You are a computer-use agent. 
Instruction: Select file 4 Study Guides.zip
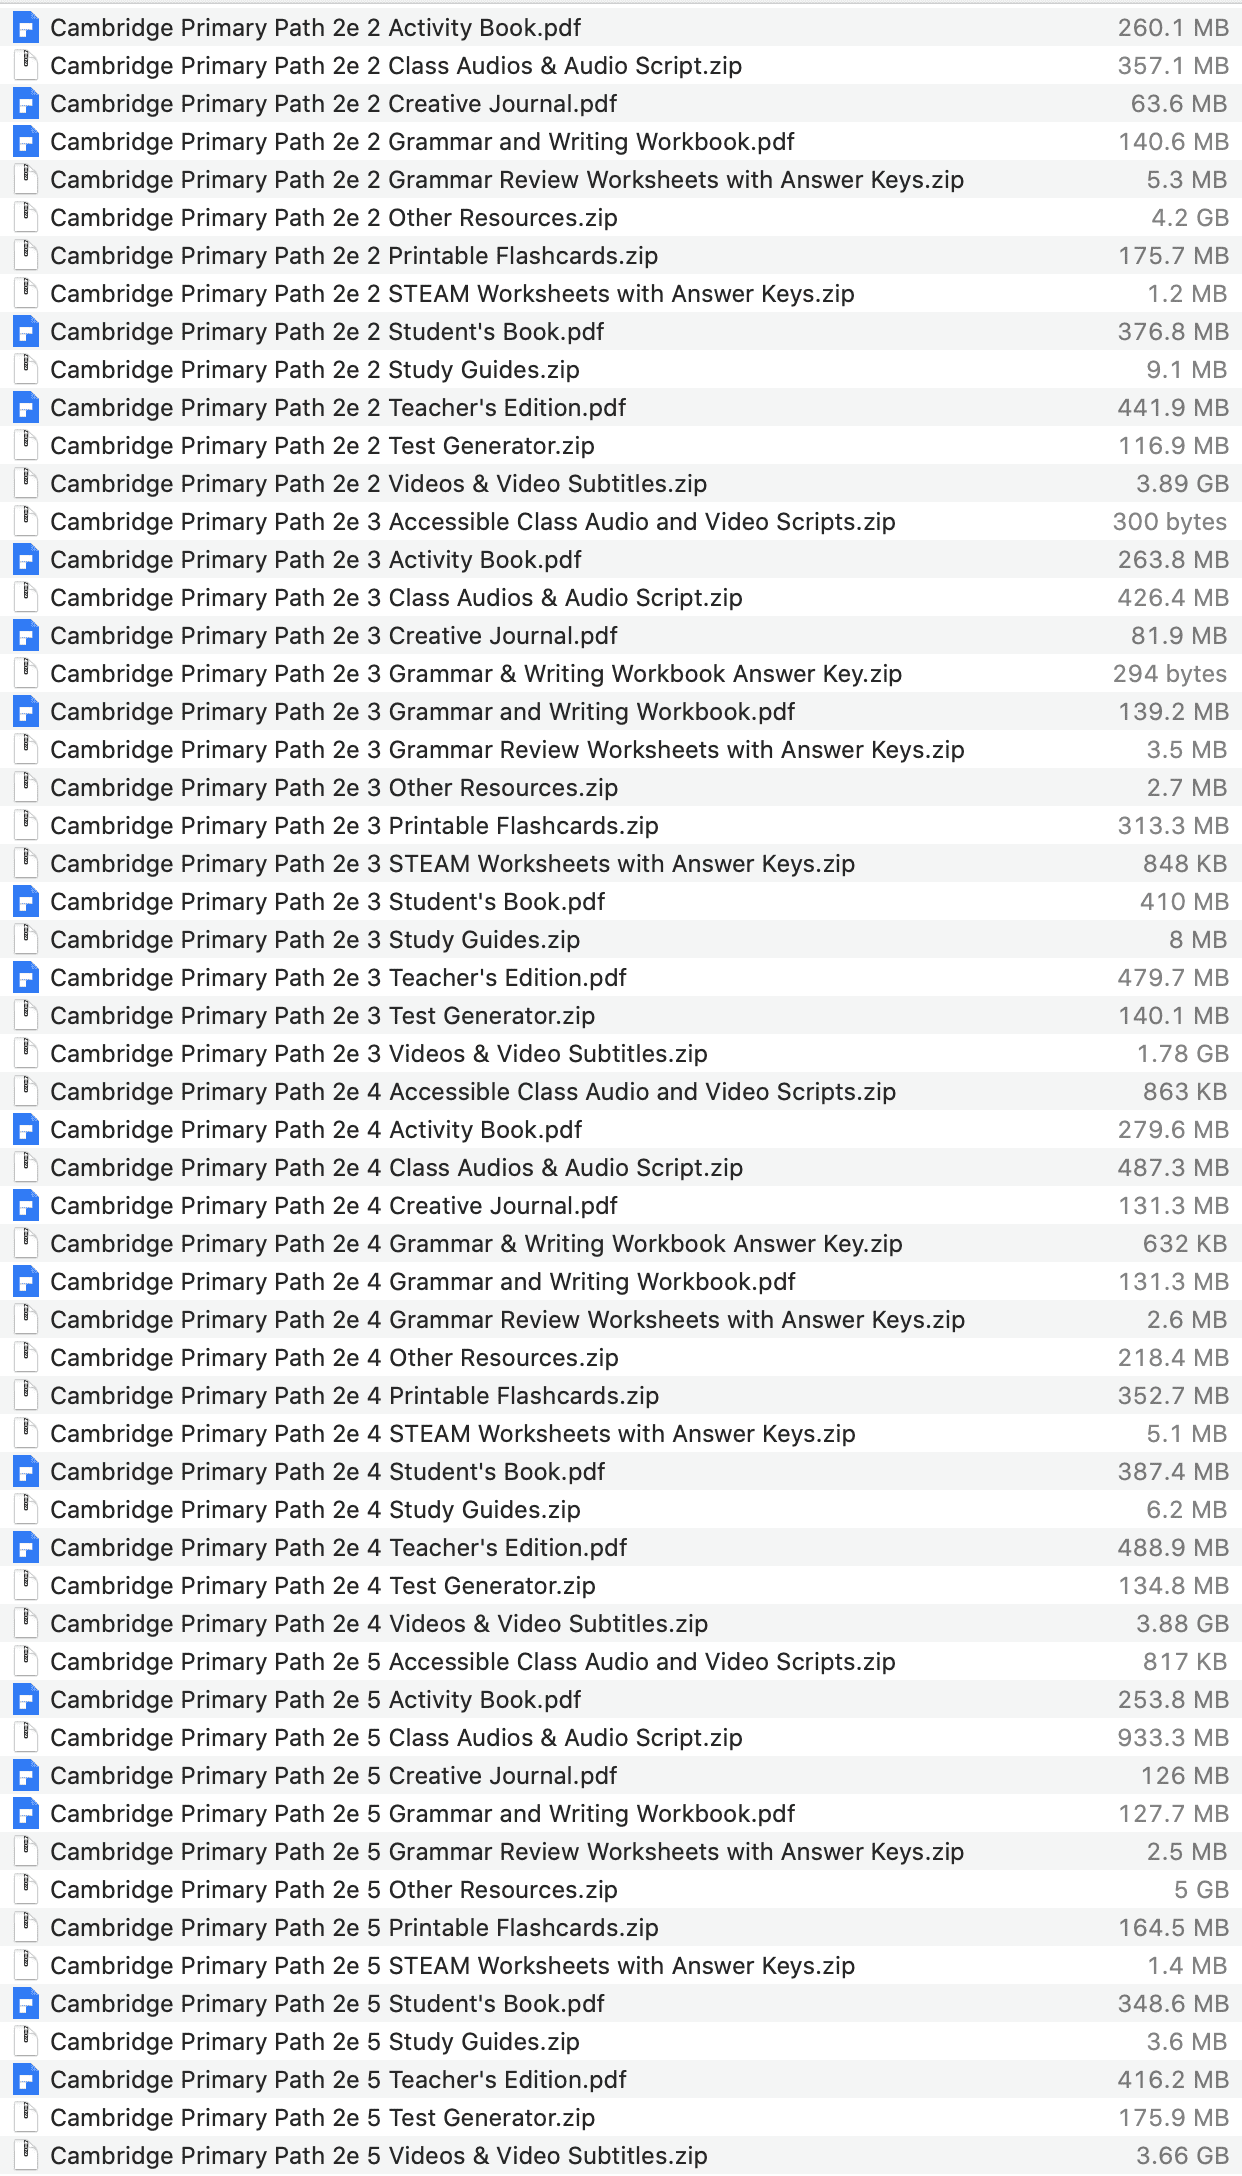(621, 1510)
